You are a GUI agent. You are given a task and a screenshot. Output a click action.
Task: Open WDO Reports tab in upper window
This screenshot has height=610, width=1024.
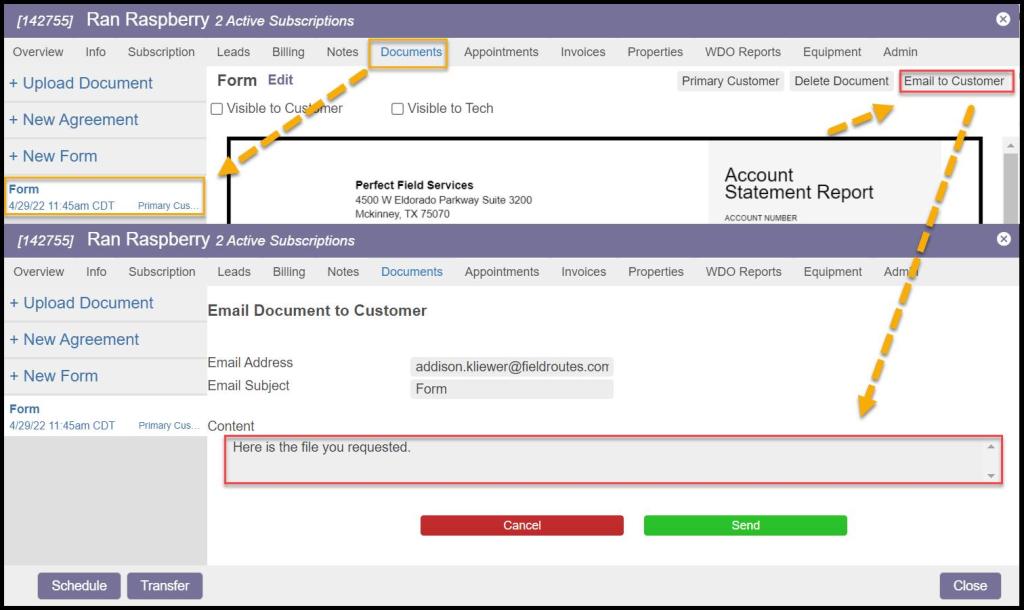tap(741, 52)
